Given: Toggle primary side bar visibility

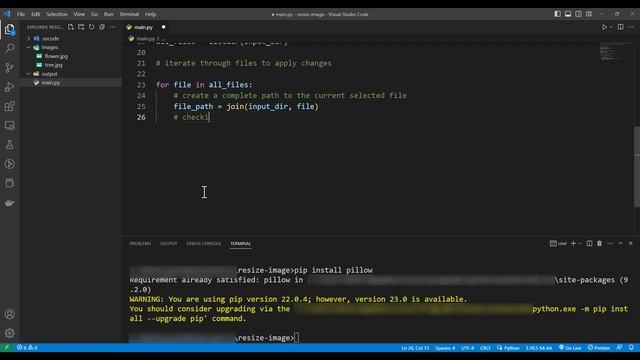Looking at the screenshot, I should [558, 14].
